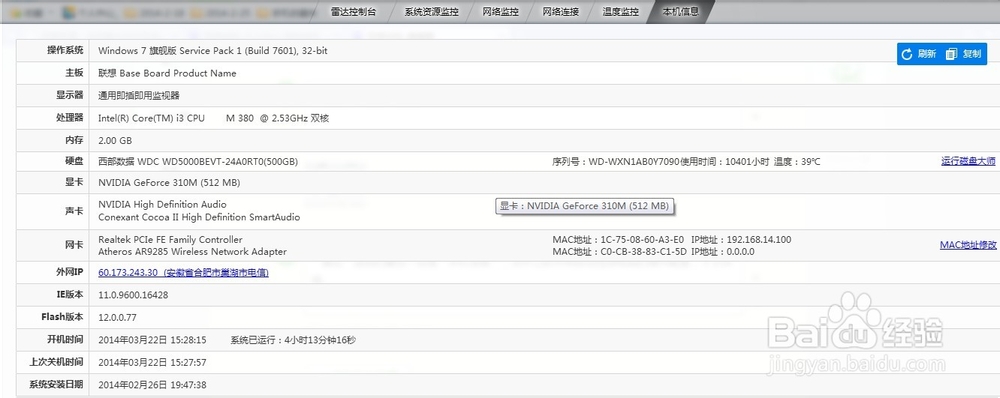The image size is (1000, 398).
Task: Select the Flash version 12.0.0.77 value
Action: click(117, 317)
